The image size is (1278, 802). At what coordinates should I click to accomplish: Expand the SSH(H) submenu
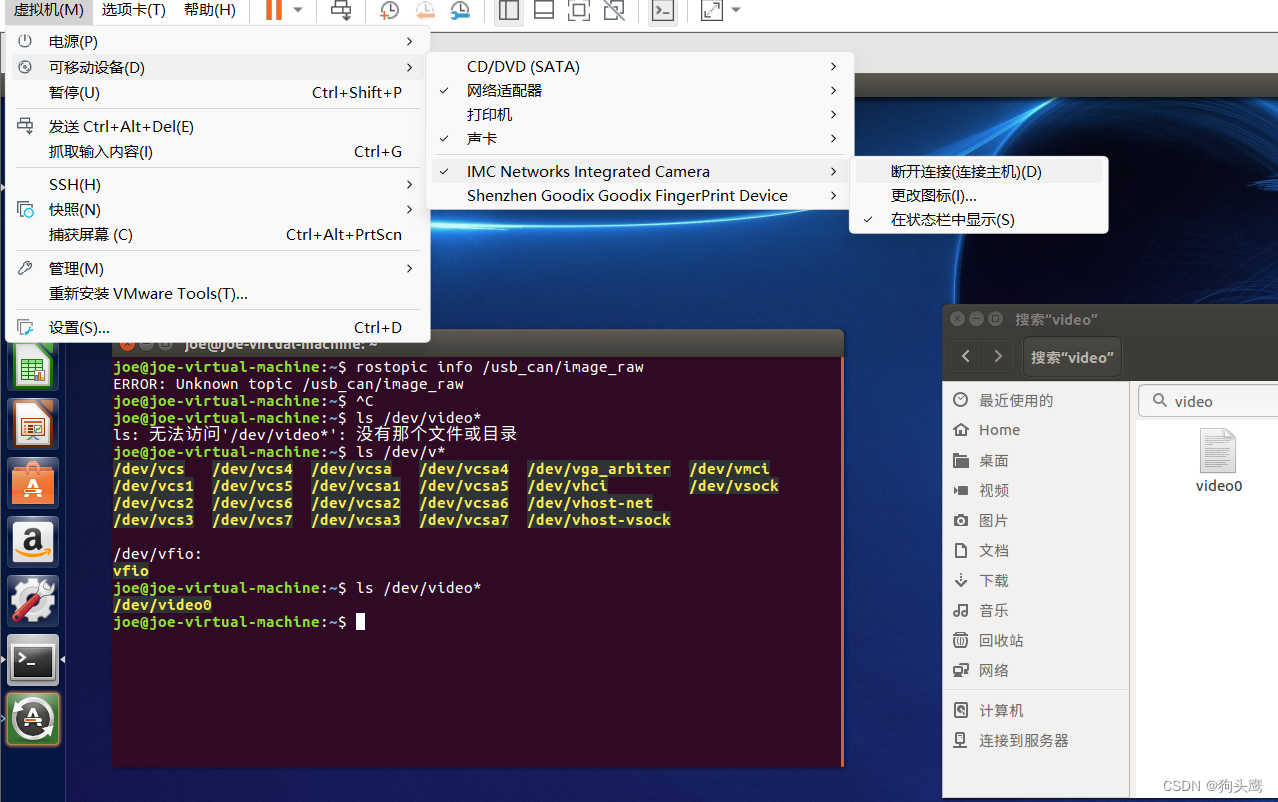(218, 184)
